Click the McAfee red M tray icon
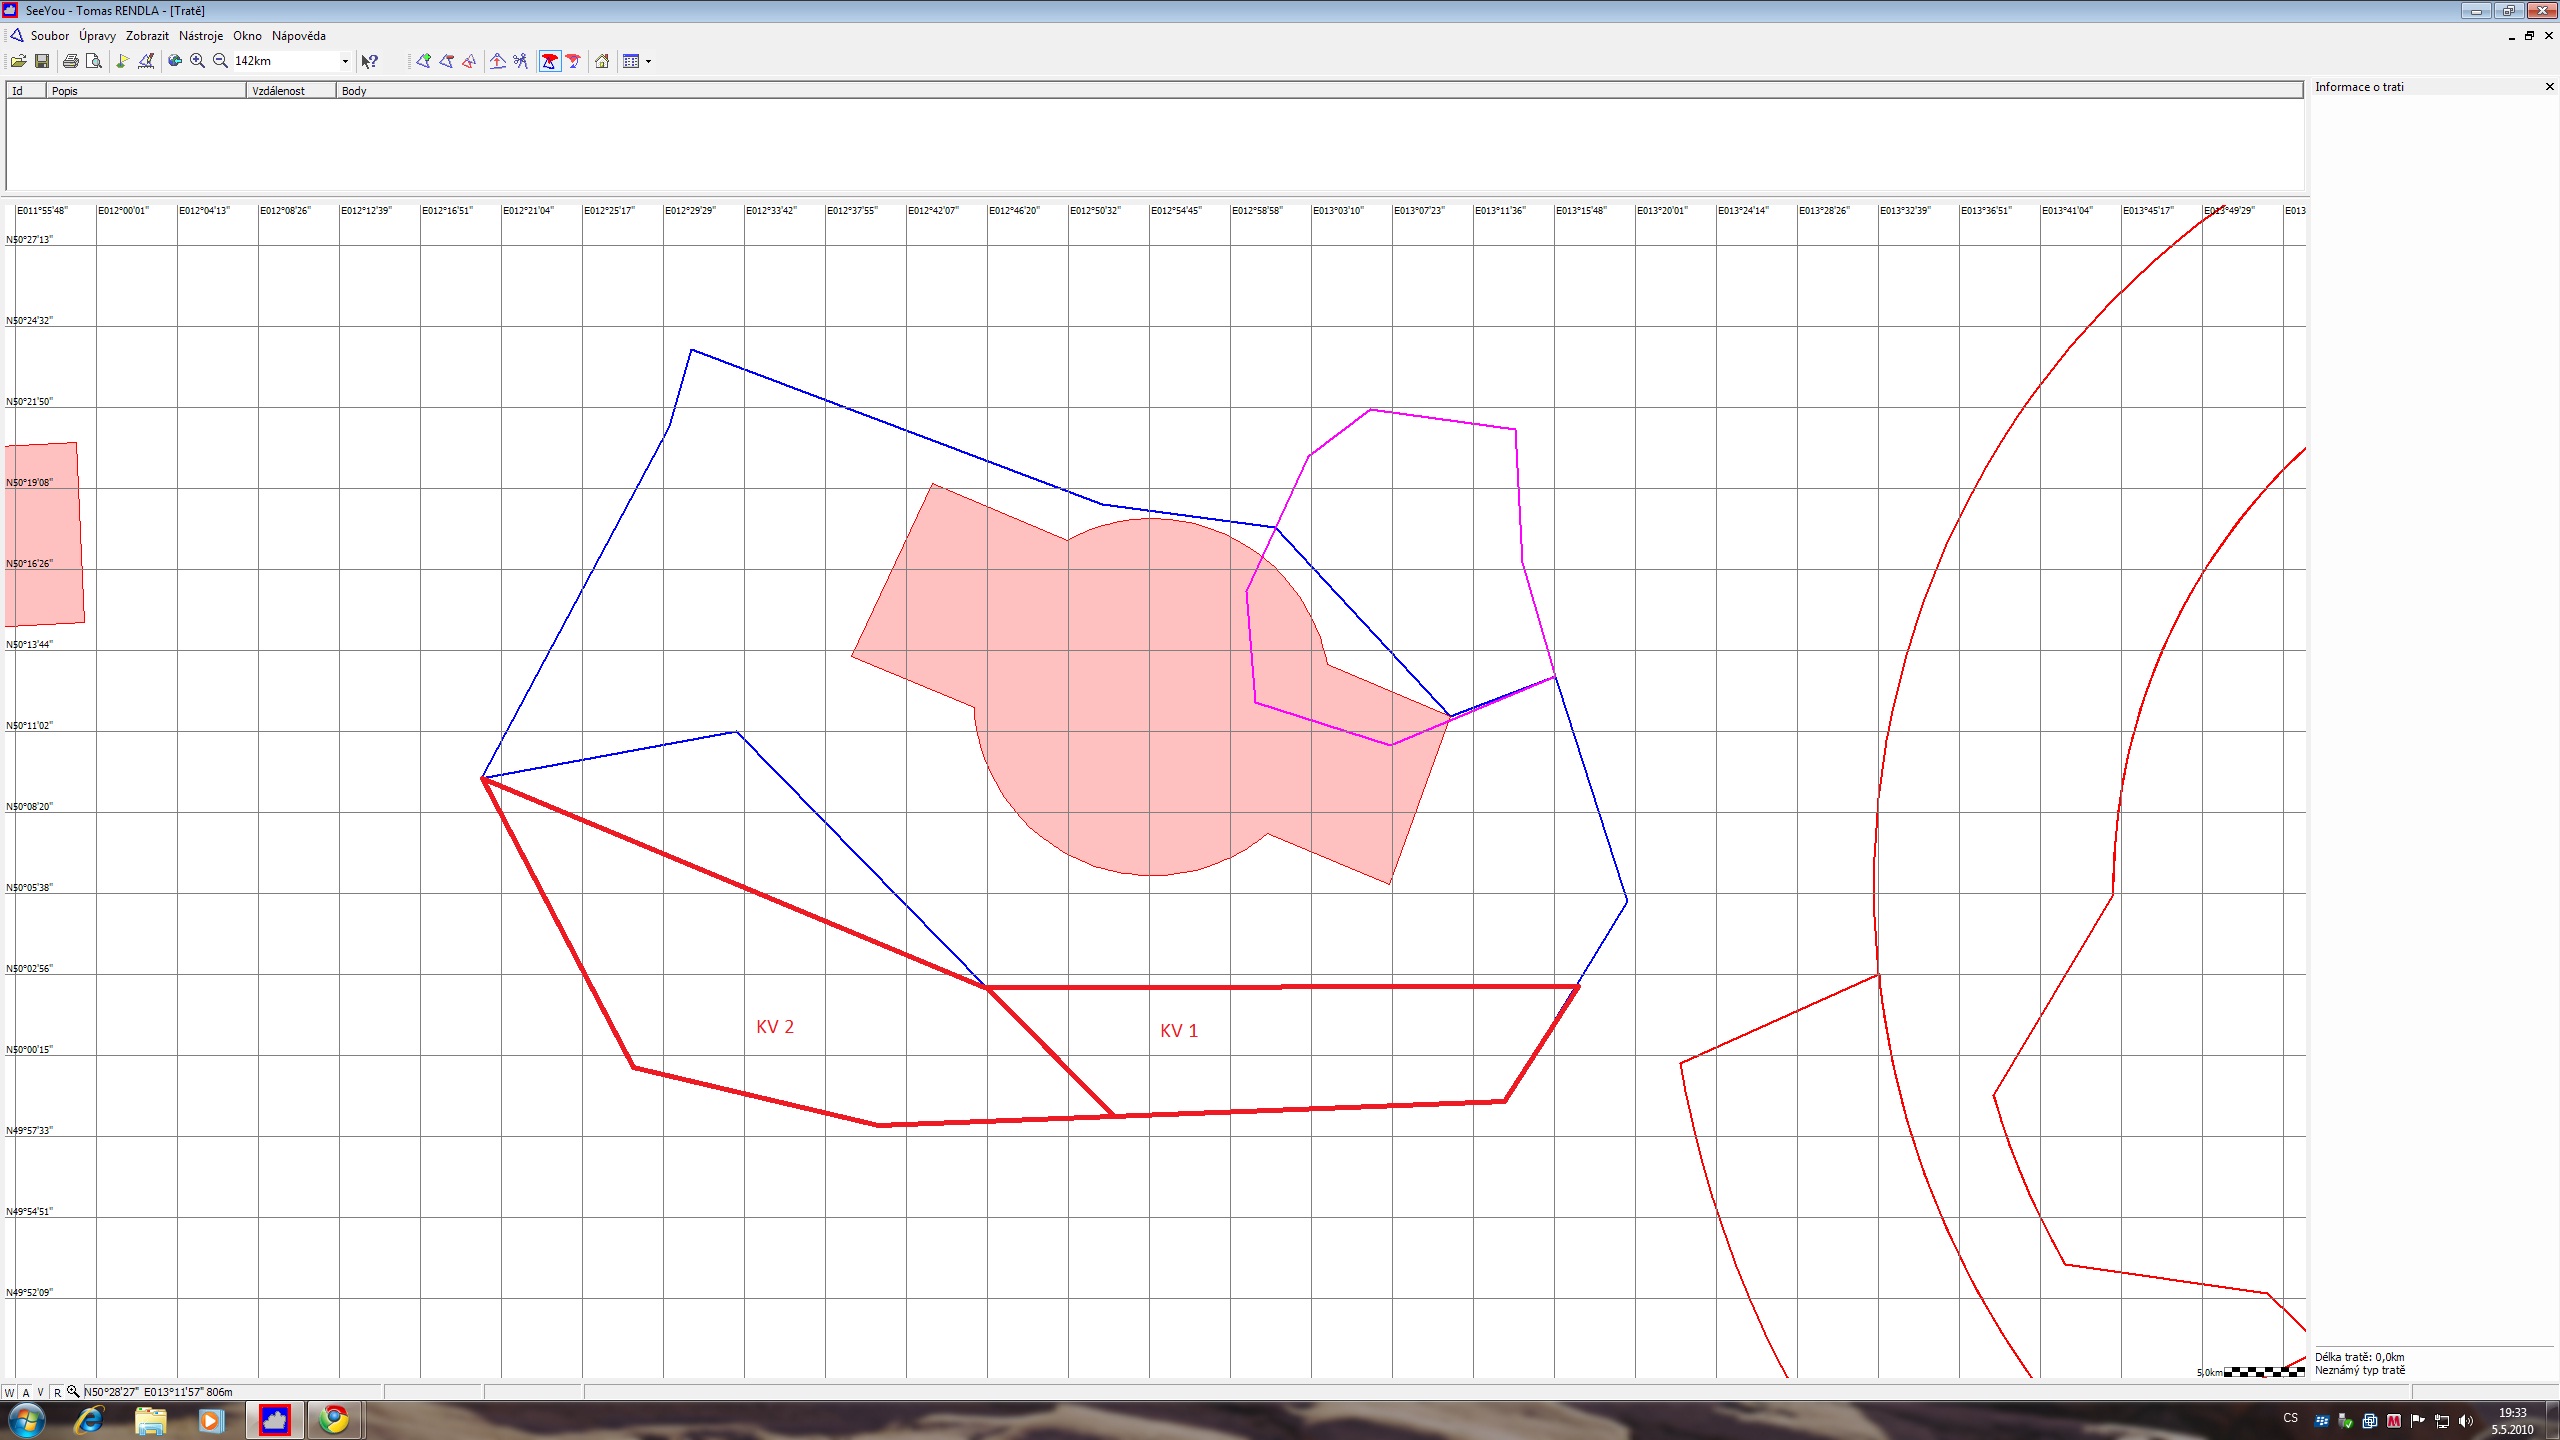2560x1440 pixels. tap(2394, 1421)
